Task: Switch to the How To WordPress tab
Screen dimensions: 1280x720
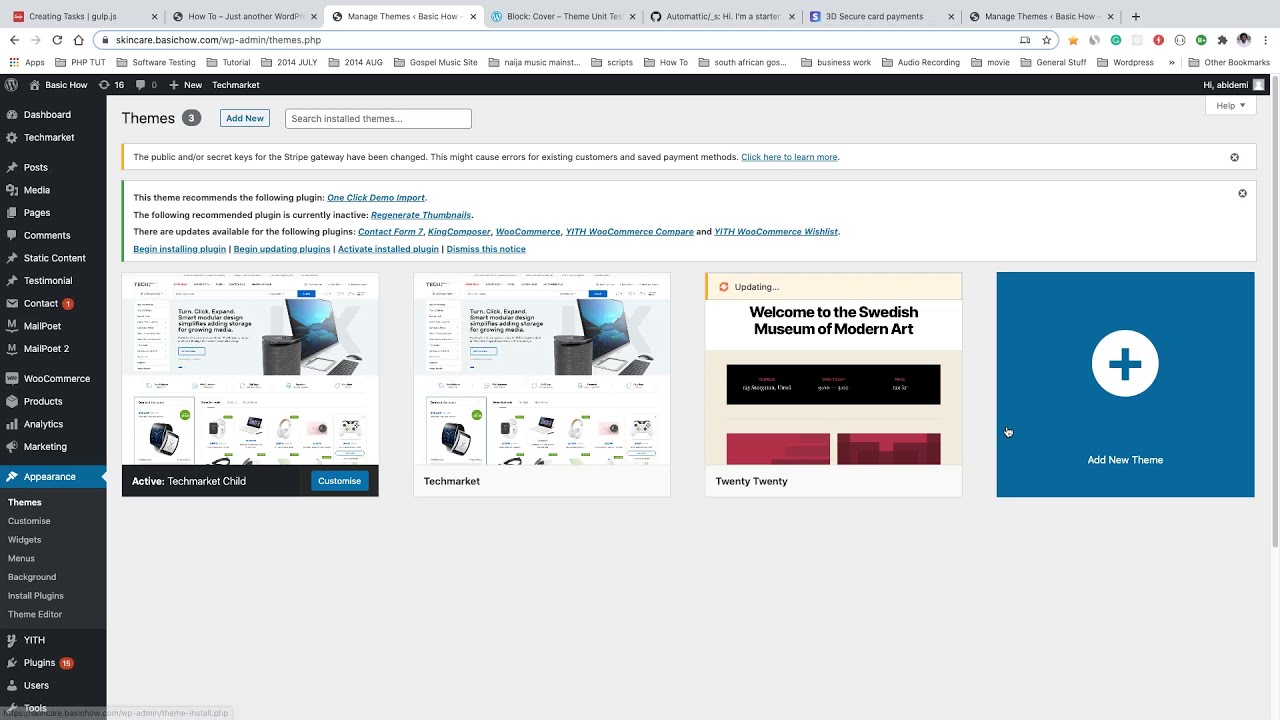Action: coord(244,16)
